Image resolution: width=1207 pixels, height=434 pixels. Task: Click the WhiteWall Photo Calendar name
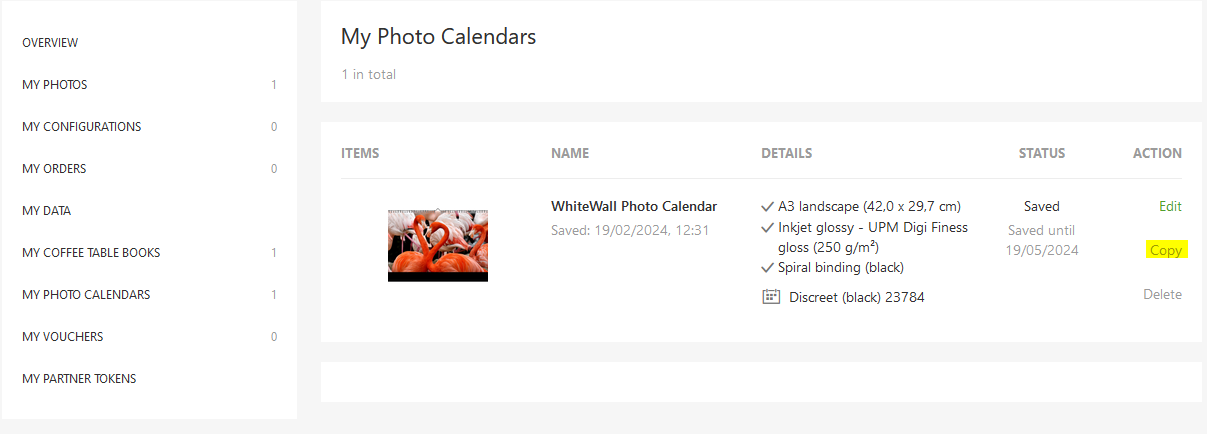click(x=634, y=207)
